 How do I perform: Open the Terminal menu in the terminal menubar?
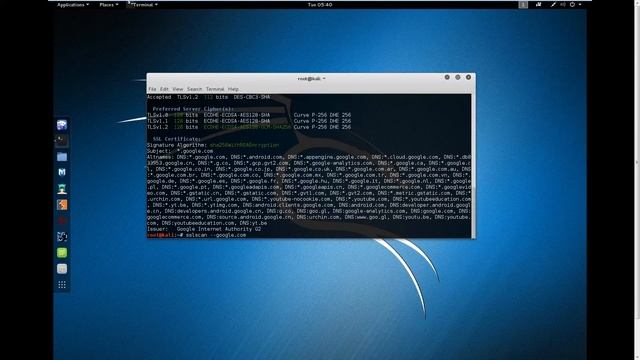click(x=215, y=89)
